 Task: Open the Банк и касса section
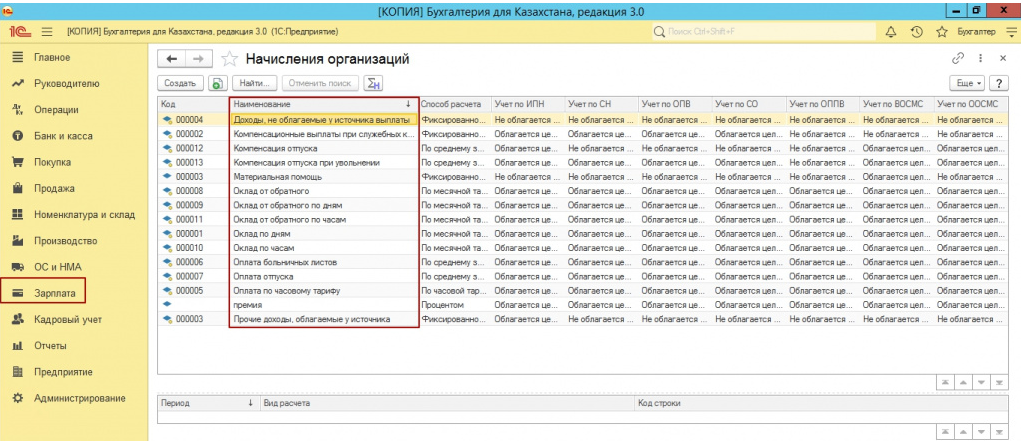(65, 135)
